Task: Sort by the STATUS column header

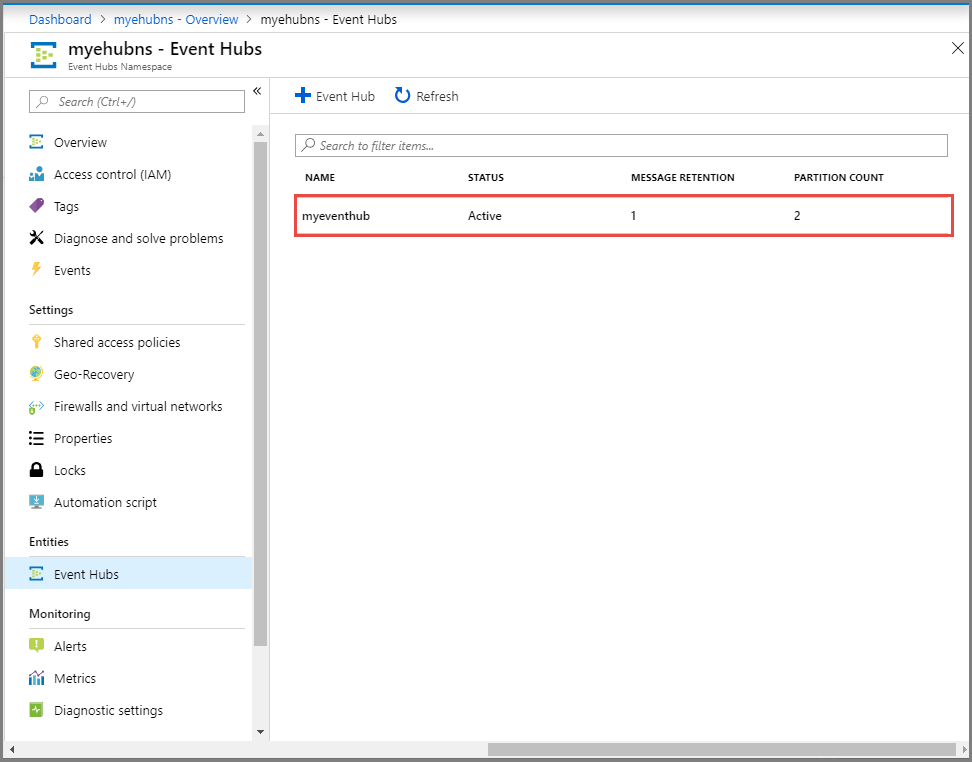Action: tap(486, 177)
